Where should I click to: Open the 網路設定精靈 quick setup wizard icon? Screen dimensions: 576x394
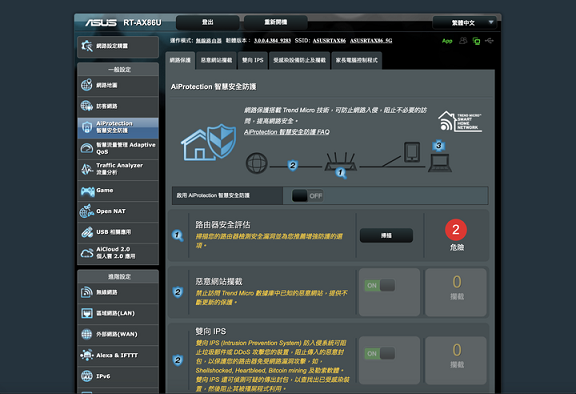(87, 46)
